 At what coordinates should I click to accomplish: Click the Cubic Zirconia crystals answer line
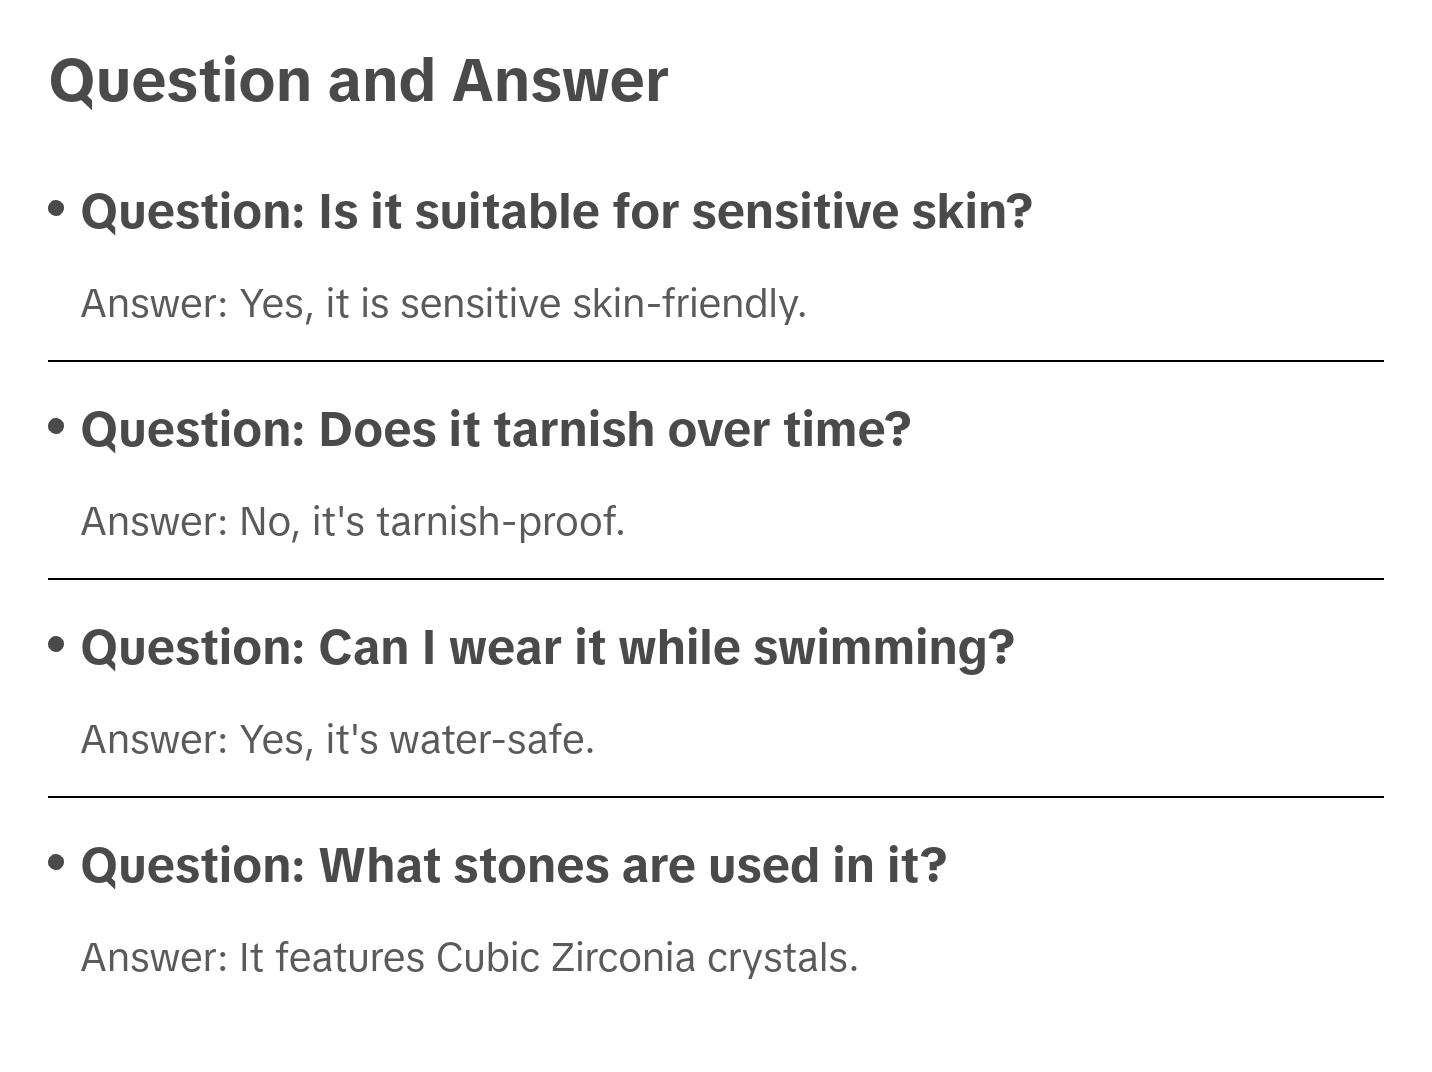469,958
